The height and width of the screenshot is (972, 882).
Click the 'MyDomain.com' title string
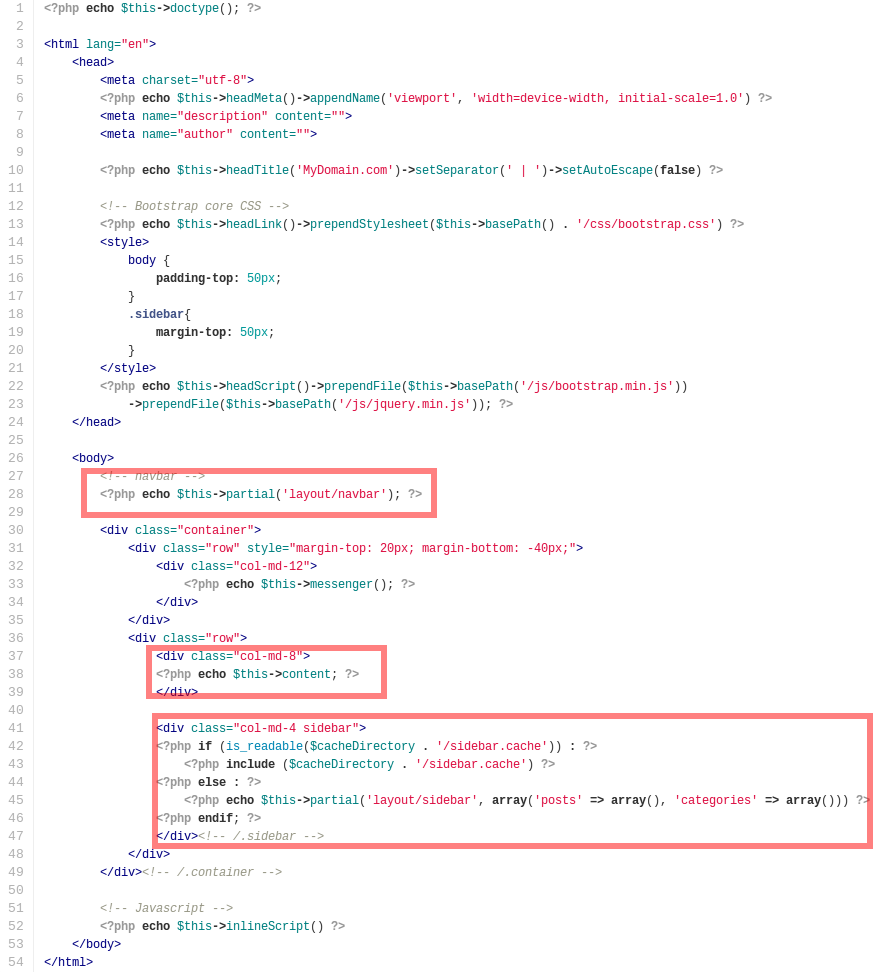pyautogui.click(x=345, y=171)
